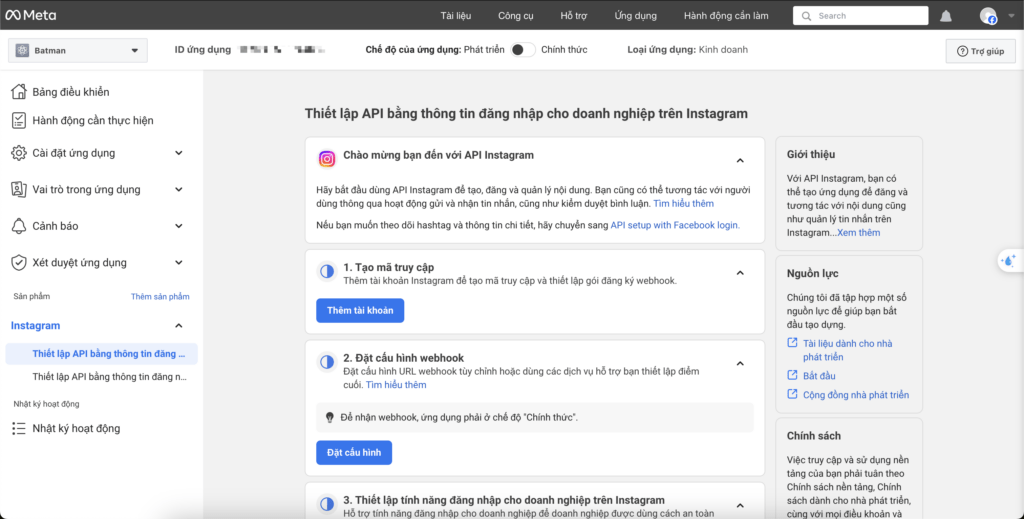
Task: Collapse the Chào mừng bạn đến với API Instagram card
Action: [x=740, y=160]
